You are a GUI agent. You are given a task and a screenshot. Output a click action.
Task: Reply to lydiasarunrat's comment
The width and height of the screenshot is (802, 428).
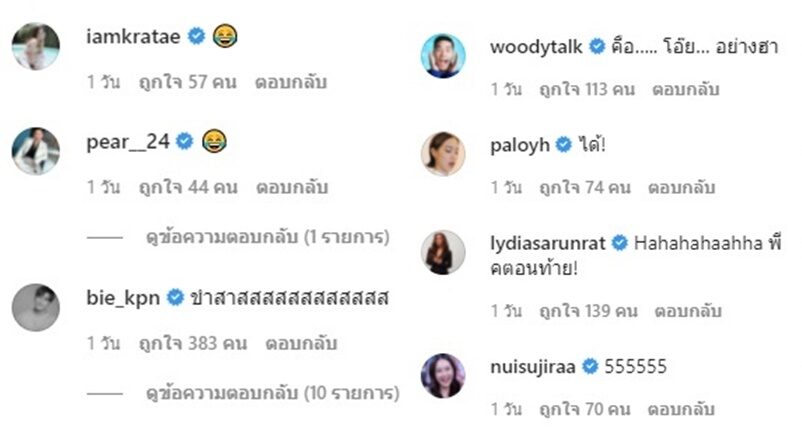point(688,311)
